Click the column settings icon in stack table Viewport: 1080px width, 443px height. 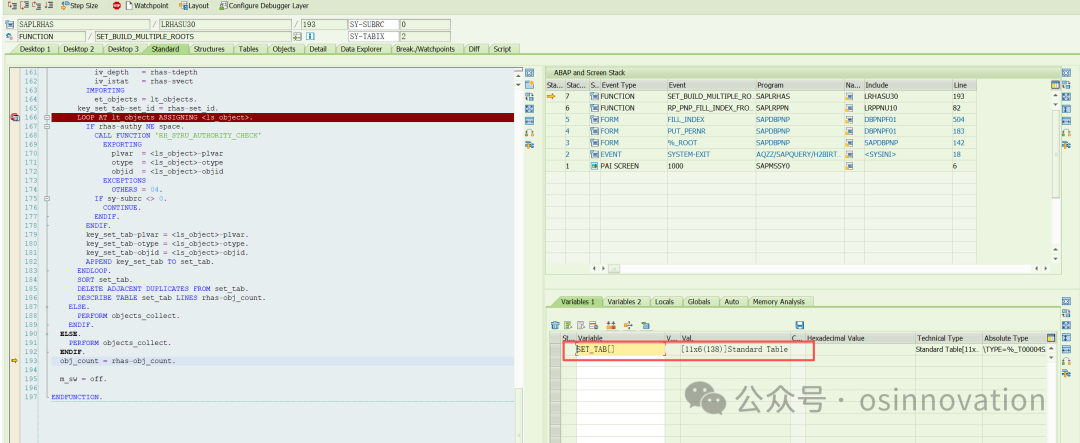point(1056,85)
